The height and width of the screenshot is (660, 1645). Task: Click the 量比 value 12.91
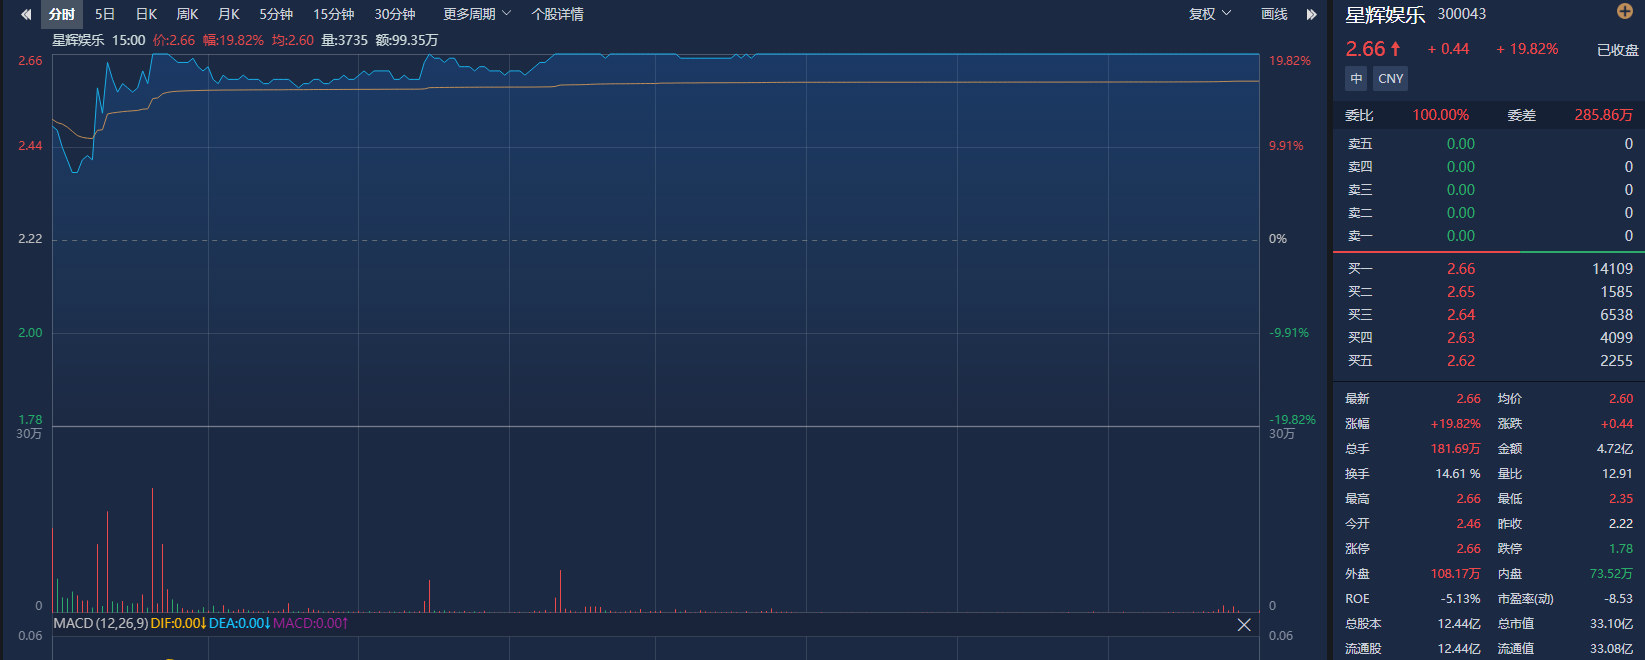click(x=1617, y=474)
